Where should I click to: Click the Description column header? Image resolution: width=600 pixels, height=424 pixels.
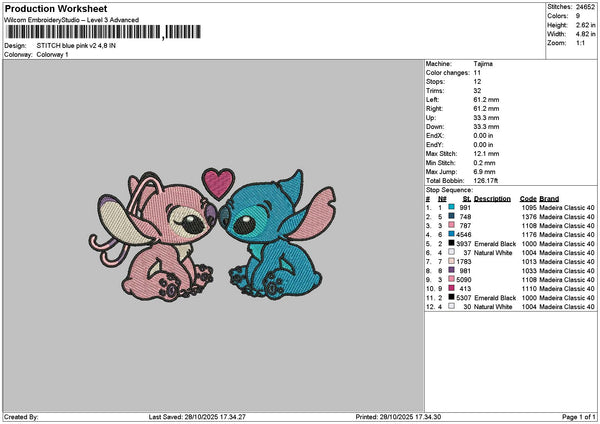(492, 199)
